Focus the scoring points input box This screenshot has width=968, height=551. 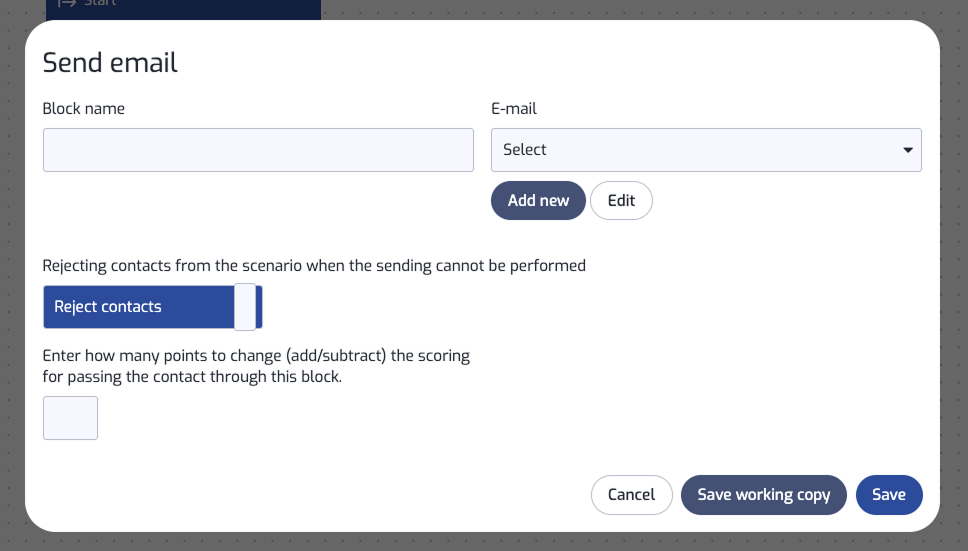pyautogui.click(x=70, y=418)
